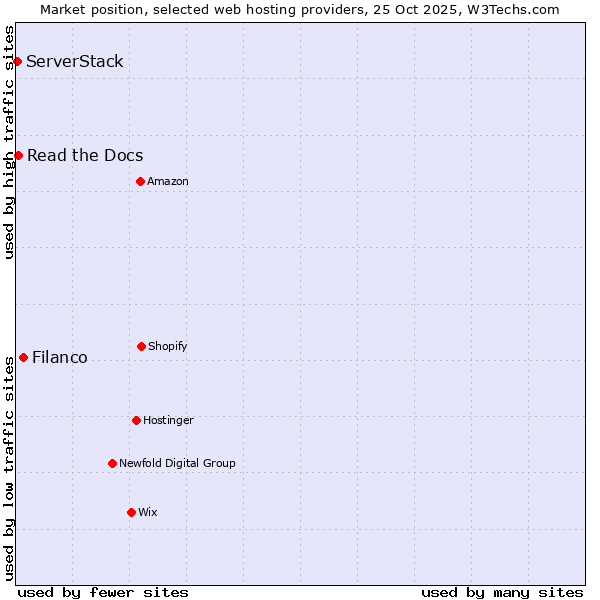Image resolution: width=600 pixels, height=600 pixels.
Task: Click the ServerStack text label
Action: pyautogui.click(x=75, y=62)
